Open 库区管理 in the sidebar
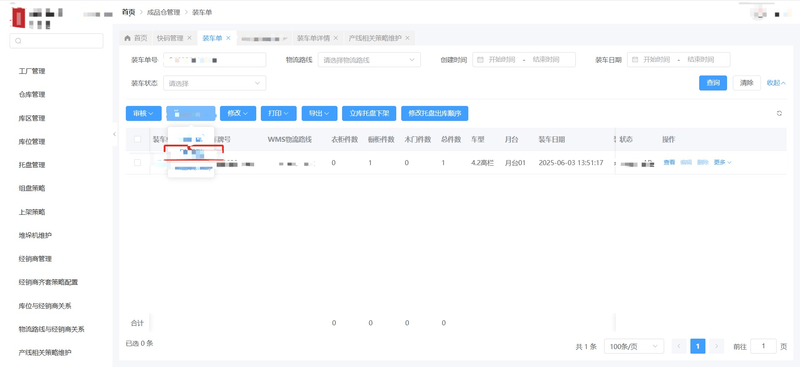 click(x=32, y=118)
